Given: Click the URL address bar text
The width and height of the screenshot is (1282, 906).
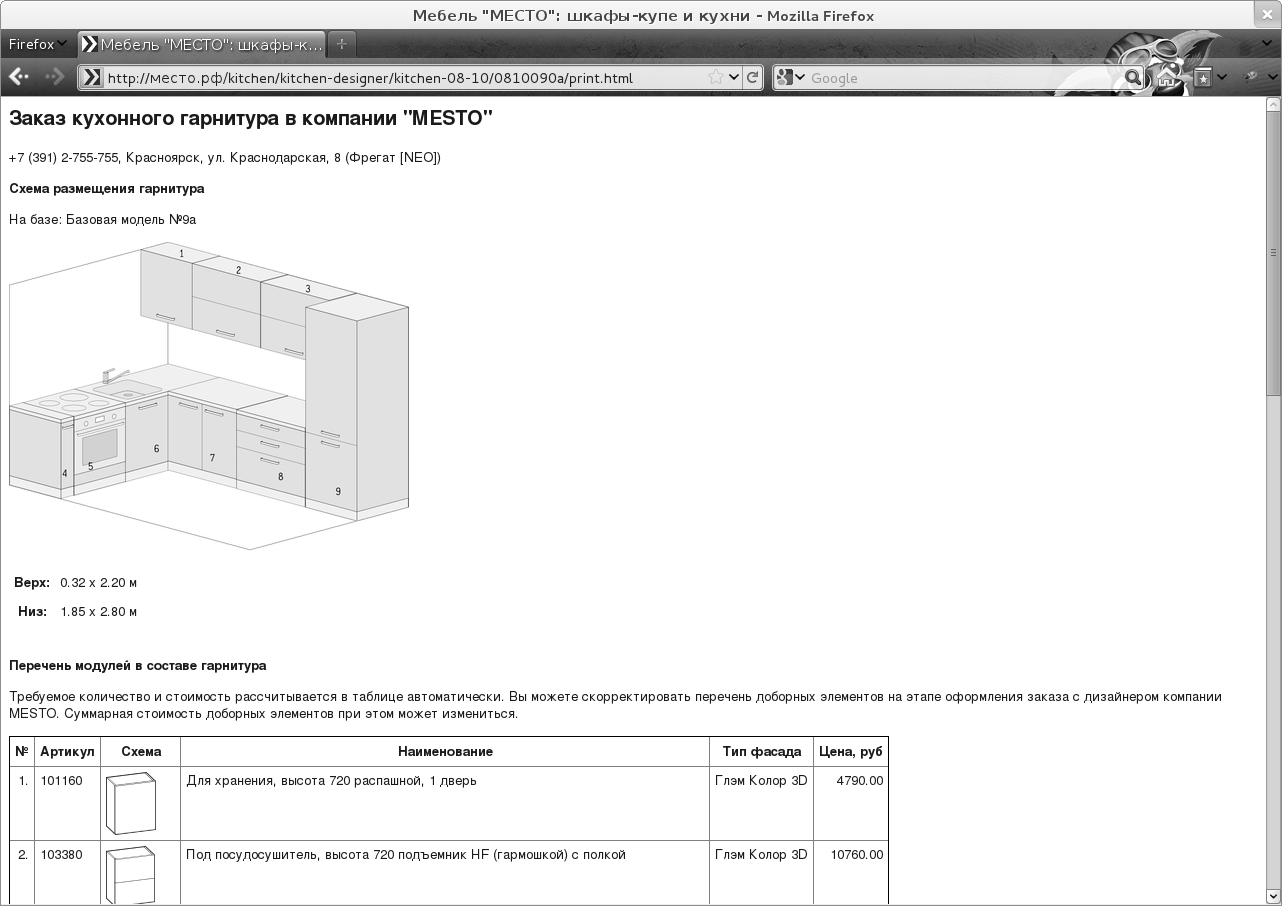Looking at the screenshot, I should coord(400,78).
